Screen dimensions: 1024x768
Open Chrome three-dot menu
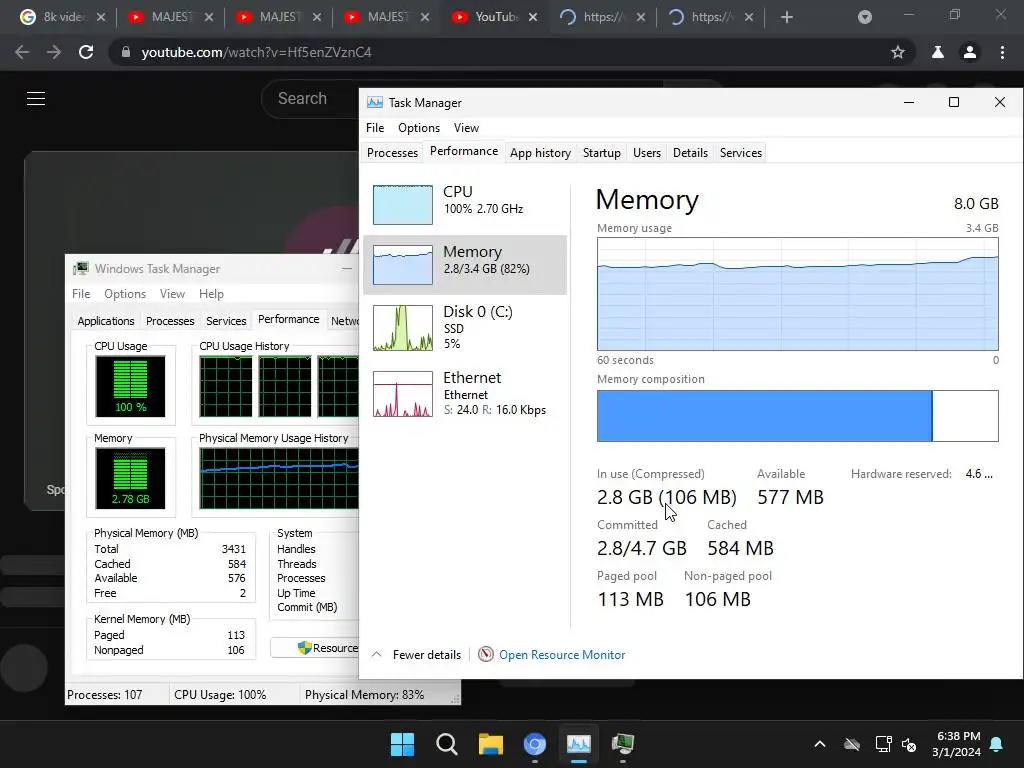(x=1002, y=52)
